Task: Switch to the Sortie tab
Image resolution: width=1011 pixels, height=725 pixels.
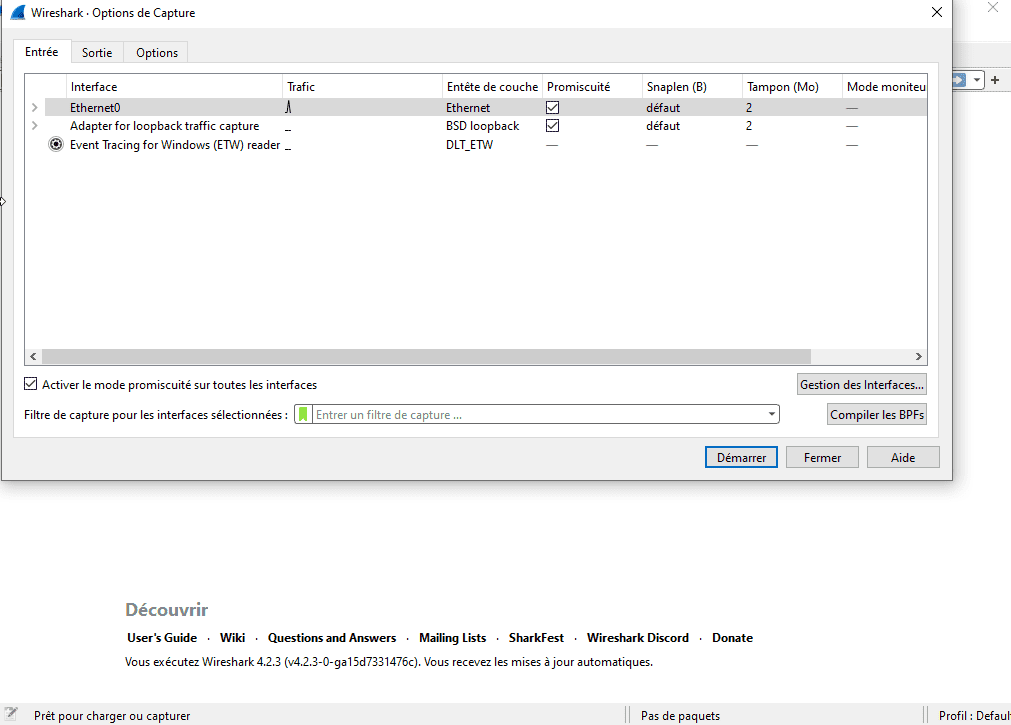Action: [x=97, y=53]
